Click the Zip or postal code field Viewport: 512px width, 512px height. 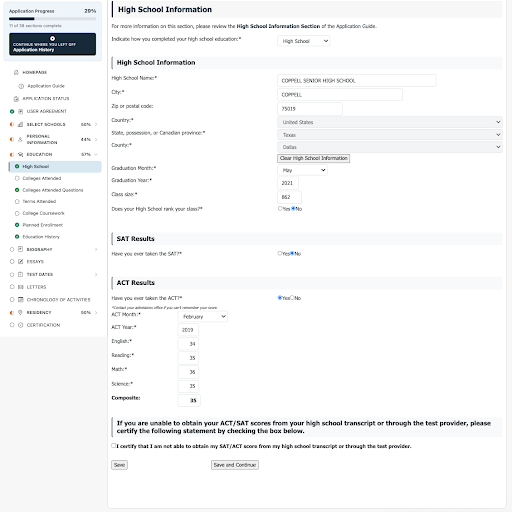pyautogui.click(x=310, y=109)
